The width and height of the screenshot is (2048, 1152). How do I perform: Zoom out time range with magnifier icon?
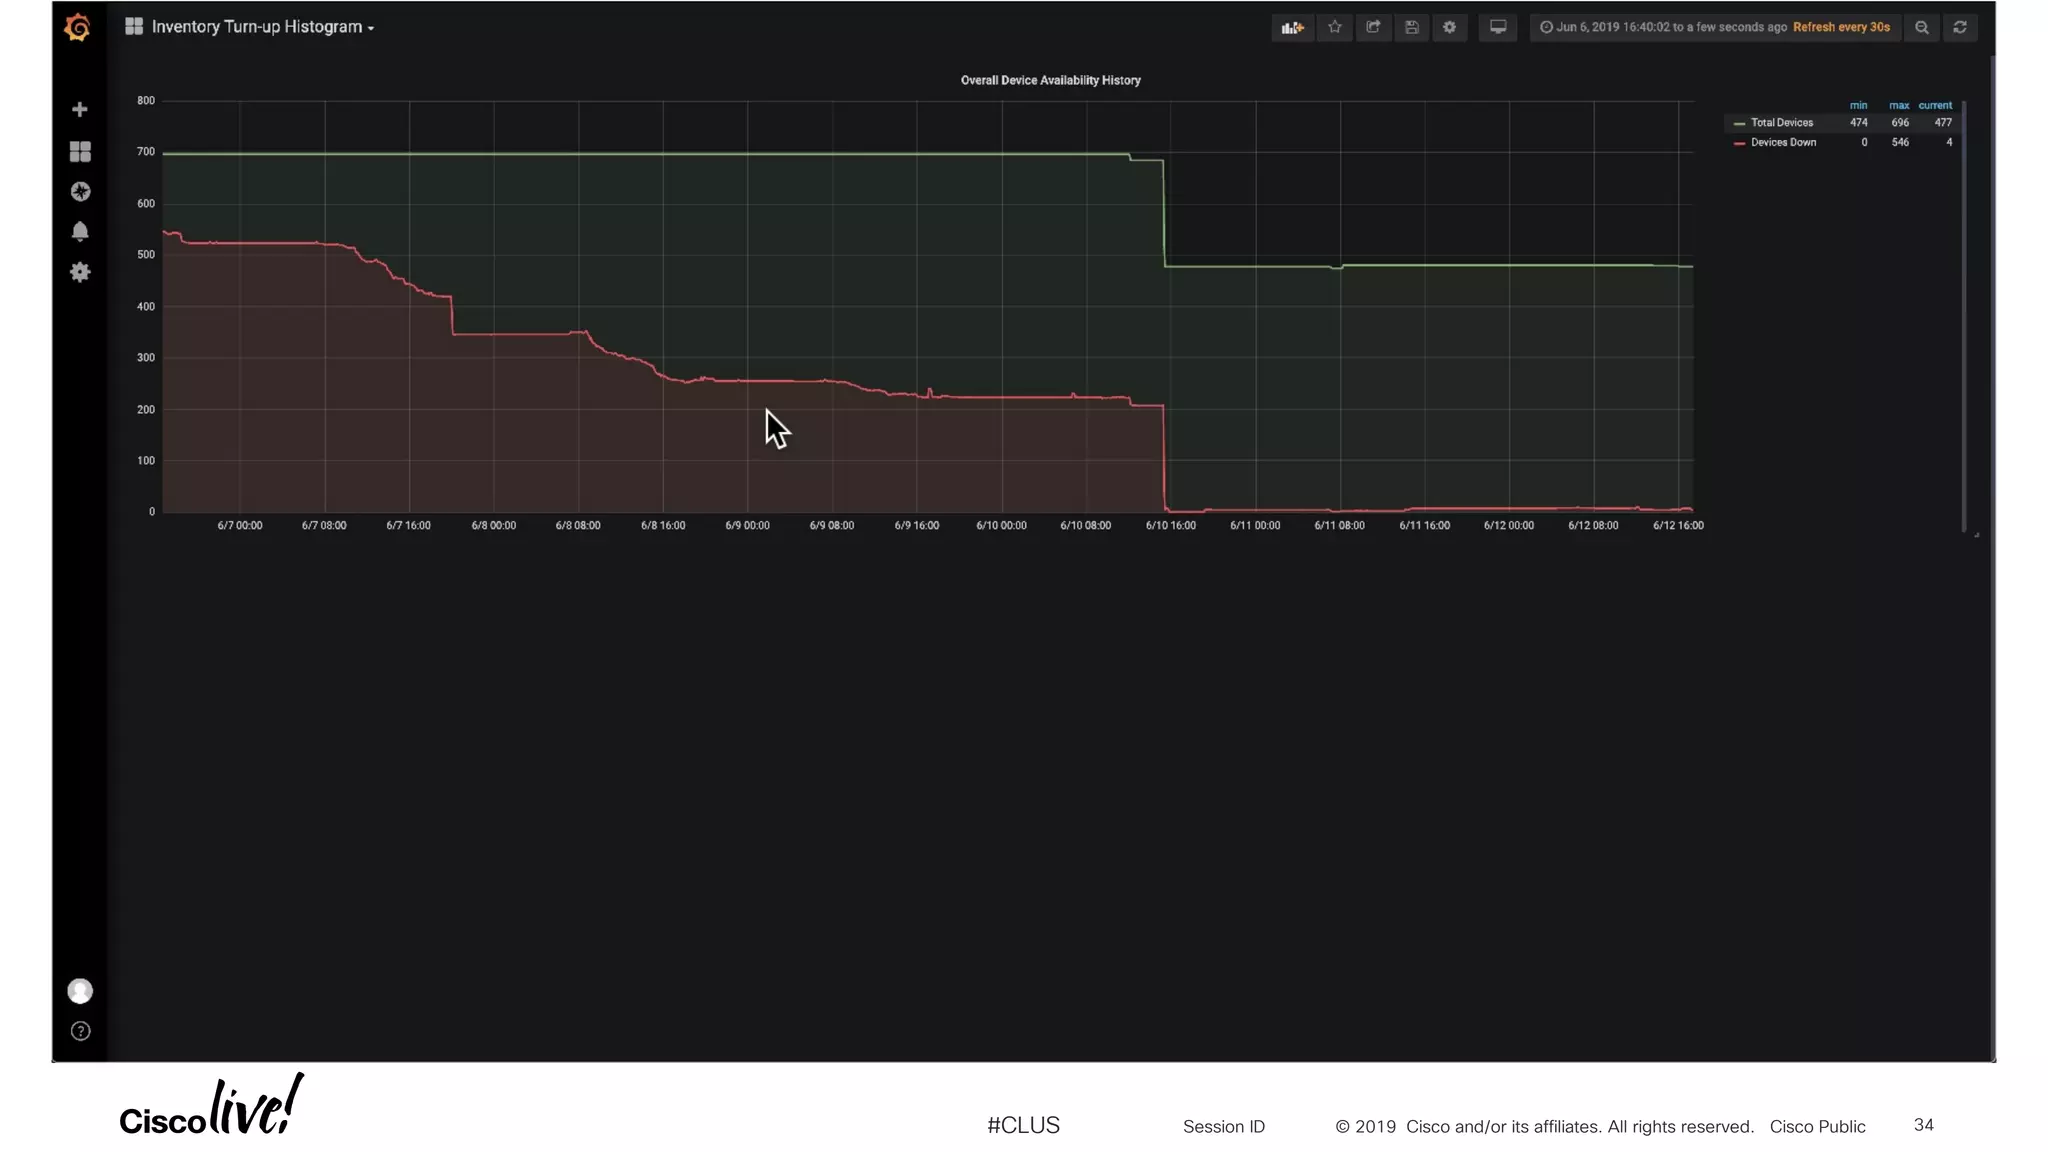point(1921,27)
